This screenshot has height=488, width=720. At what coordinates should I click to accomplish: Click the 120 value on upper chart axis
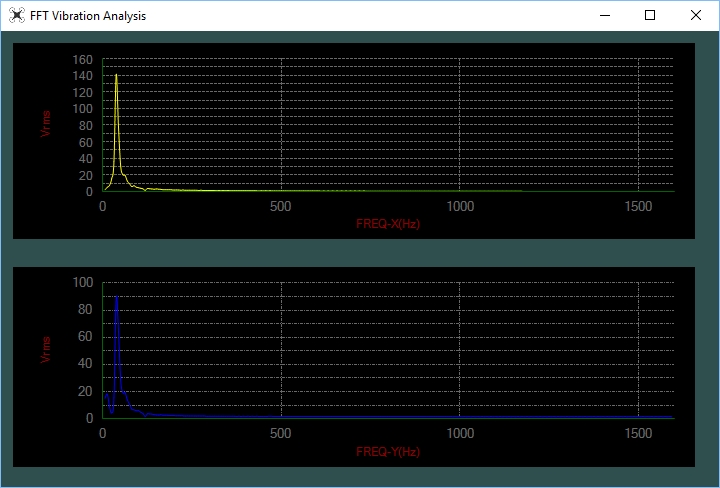(x=83, y=93)
